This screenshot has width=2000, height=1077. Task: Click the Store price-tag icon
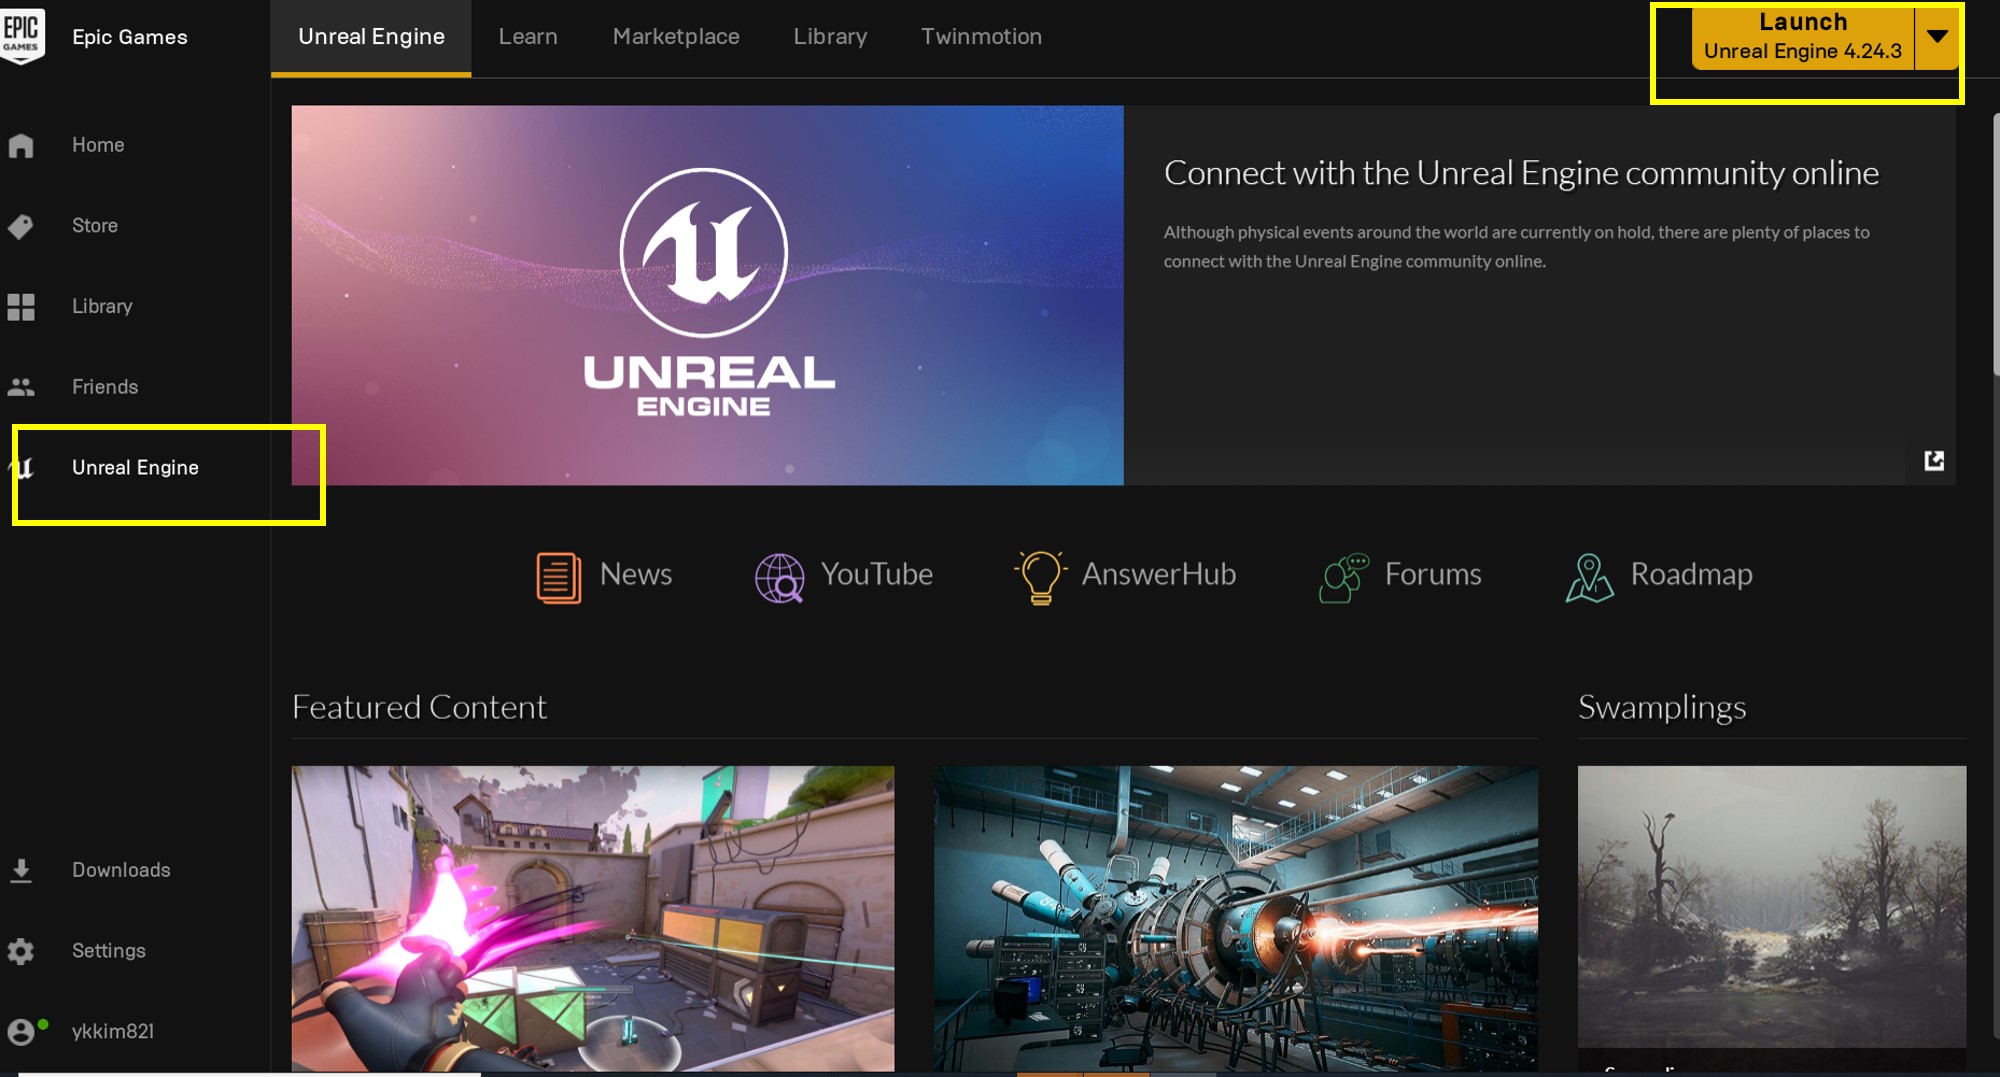21,227
